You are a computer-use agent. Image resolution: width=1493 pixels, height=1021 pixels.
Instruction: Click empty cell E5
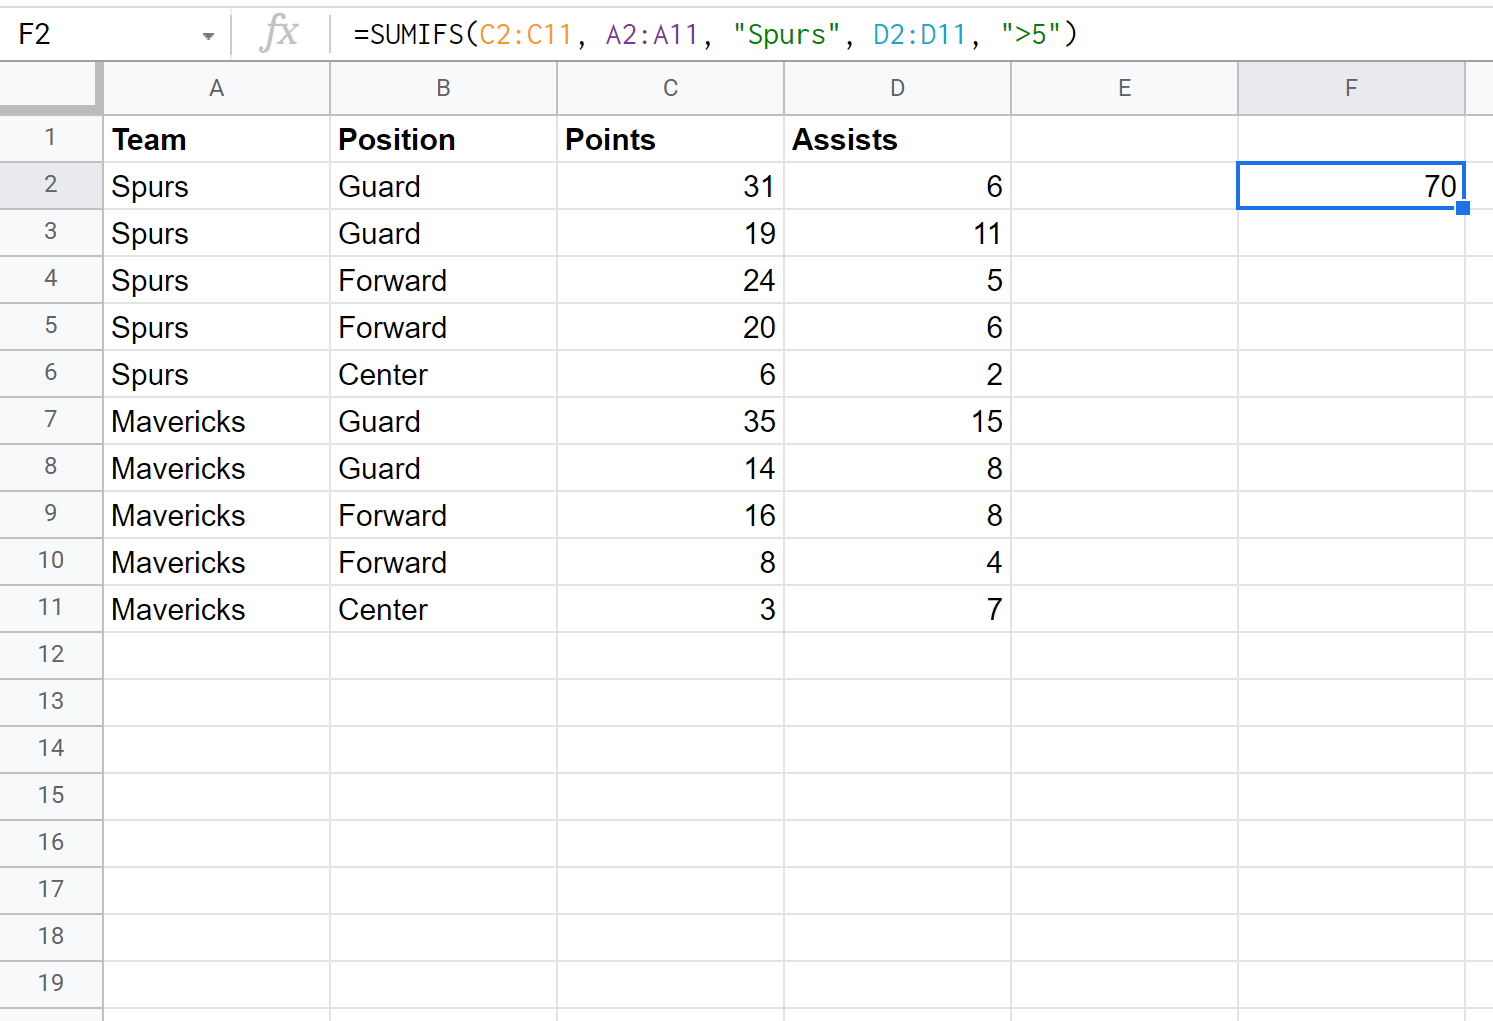coord(1124,326)
